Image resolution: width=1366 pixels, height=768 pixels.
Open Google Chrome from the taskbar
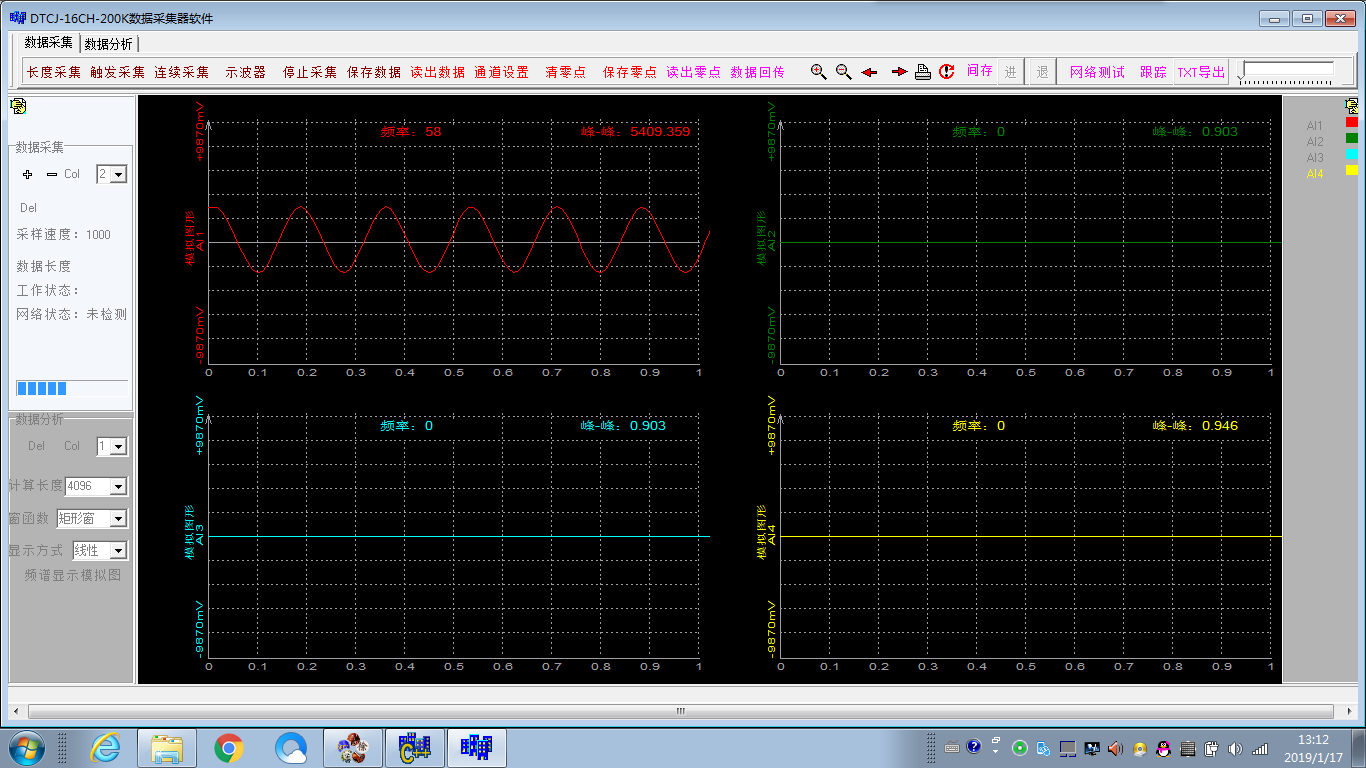[x=229, y=748]
